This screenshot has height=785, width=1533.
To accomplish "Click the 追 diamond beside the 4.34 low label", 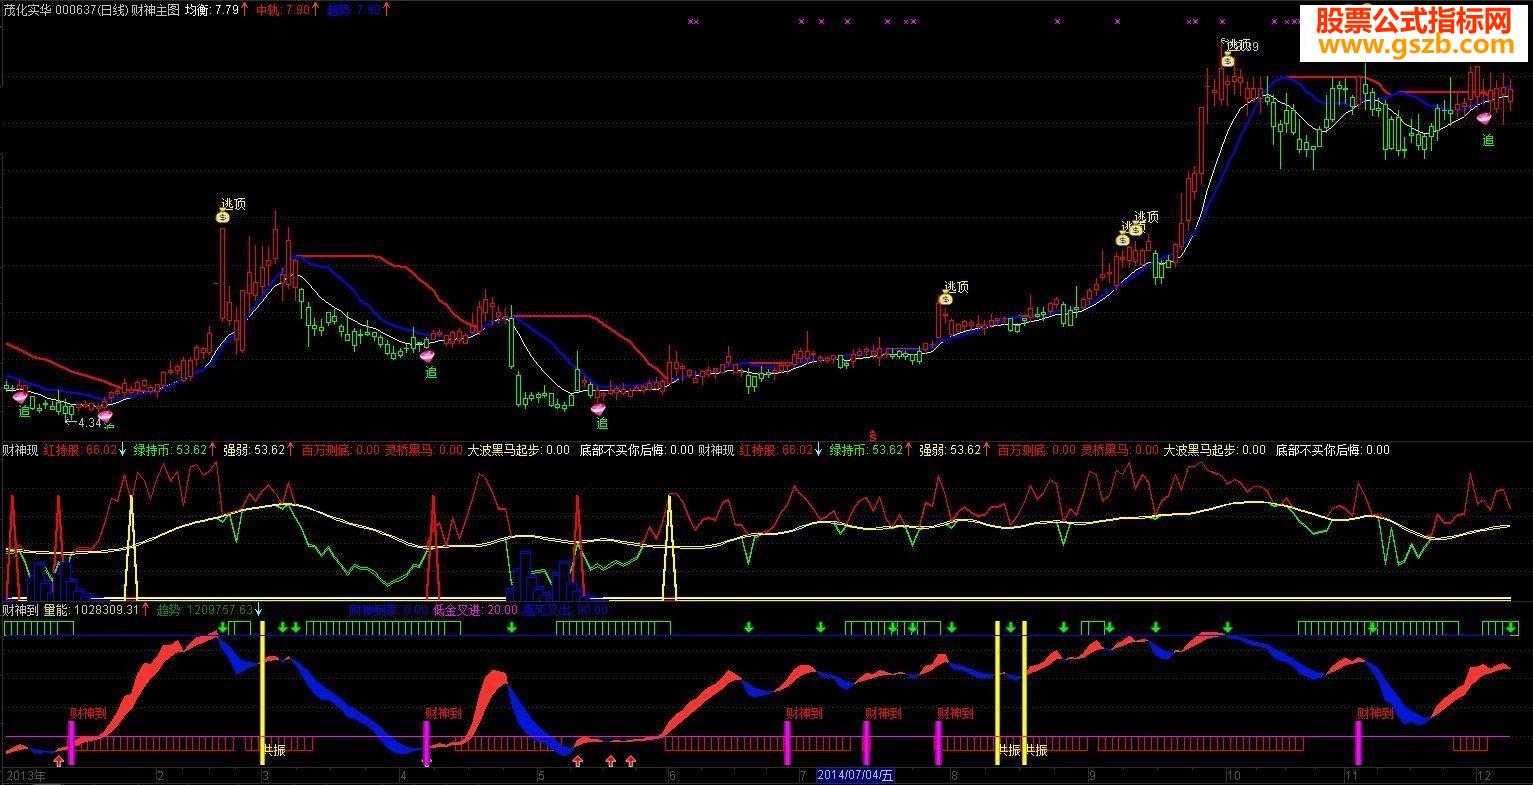I will [106, 417].
